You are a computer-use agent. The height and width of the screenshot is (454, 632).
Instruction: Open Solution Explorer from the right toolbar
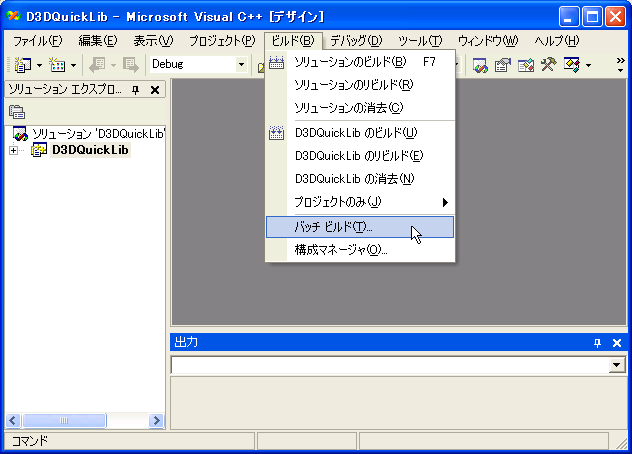coord(481,65)
